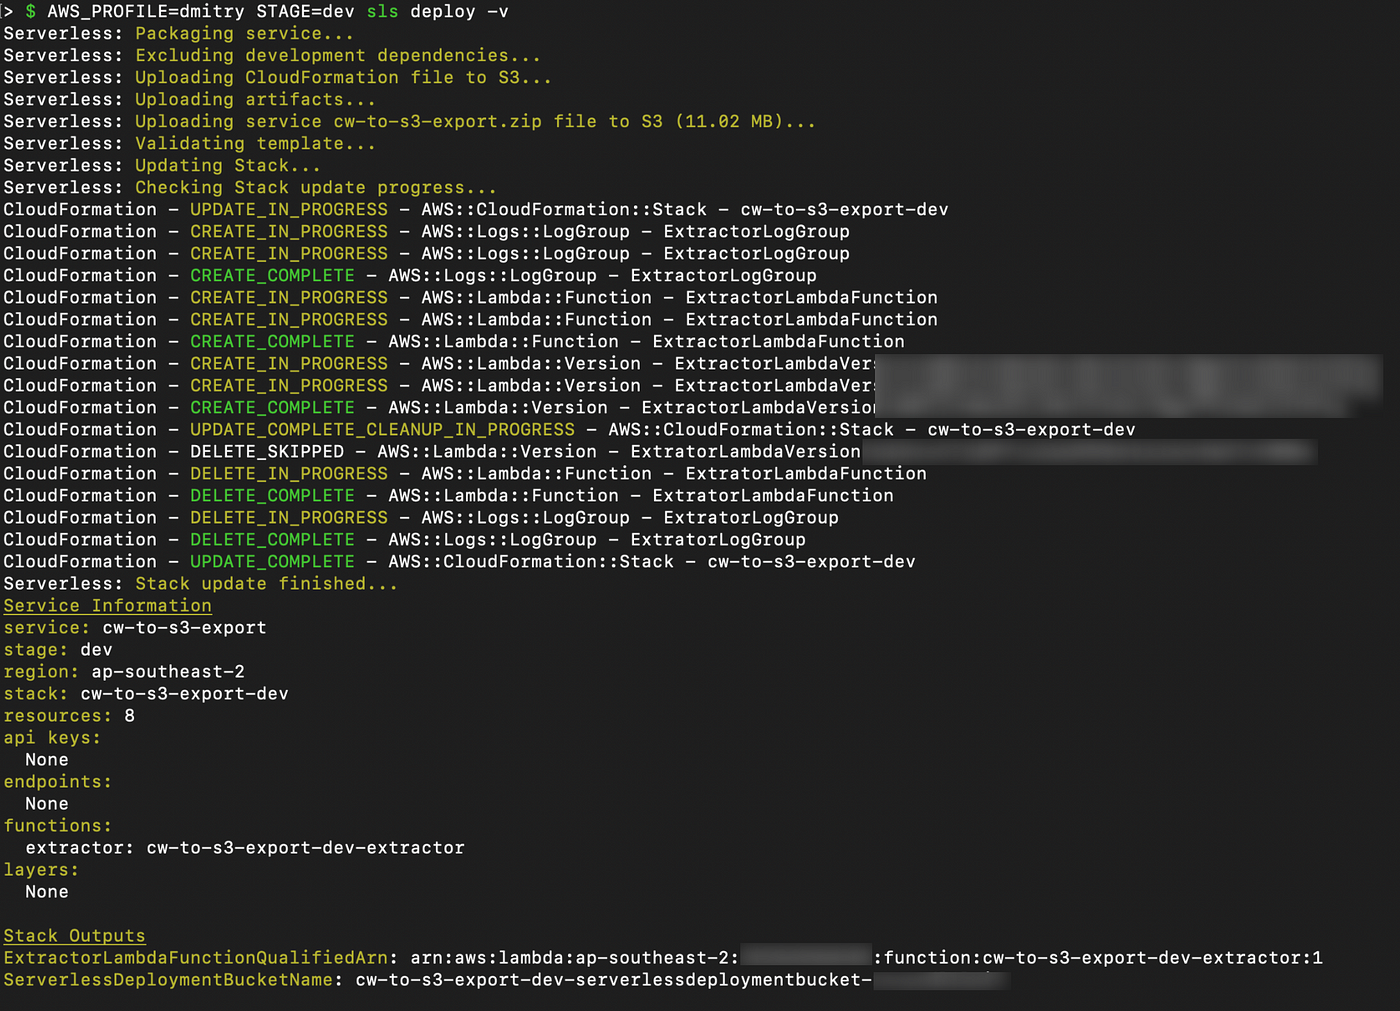This screenshot has height=1011, width=1400.
Task: Click the 'Stack Outputs' heading
Action: [x=74, y=936]
